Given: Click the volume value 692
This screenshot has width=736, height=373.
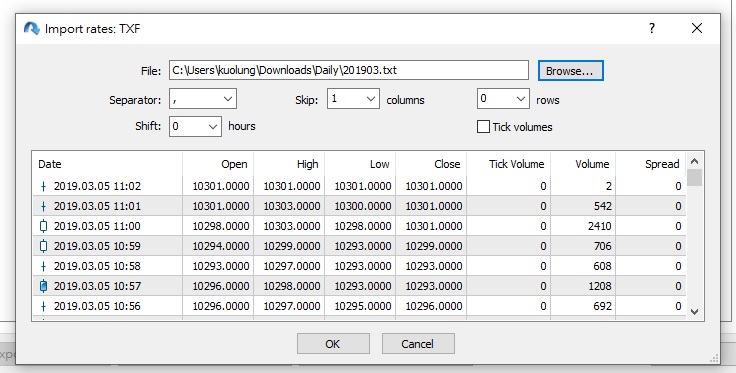Looking at the screenshot, I should 603,306.
